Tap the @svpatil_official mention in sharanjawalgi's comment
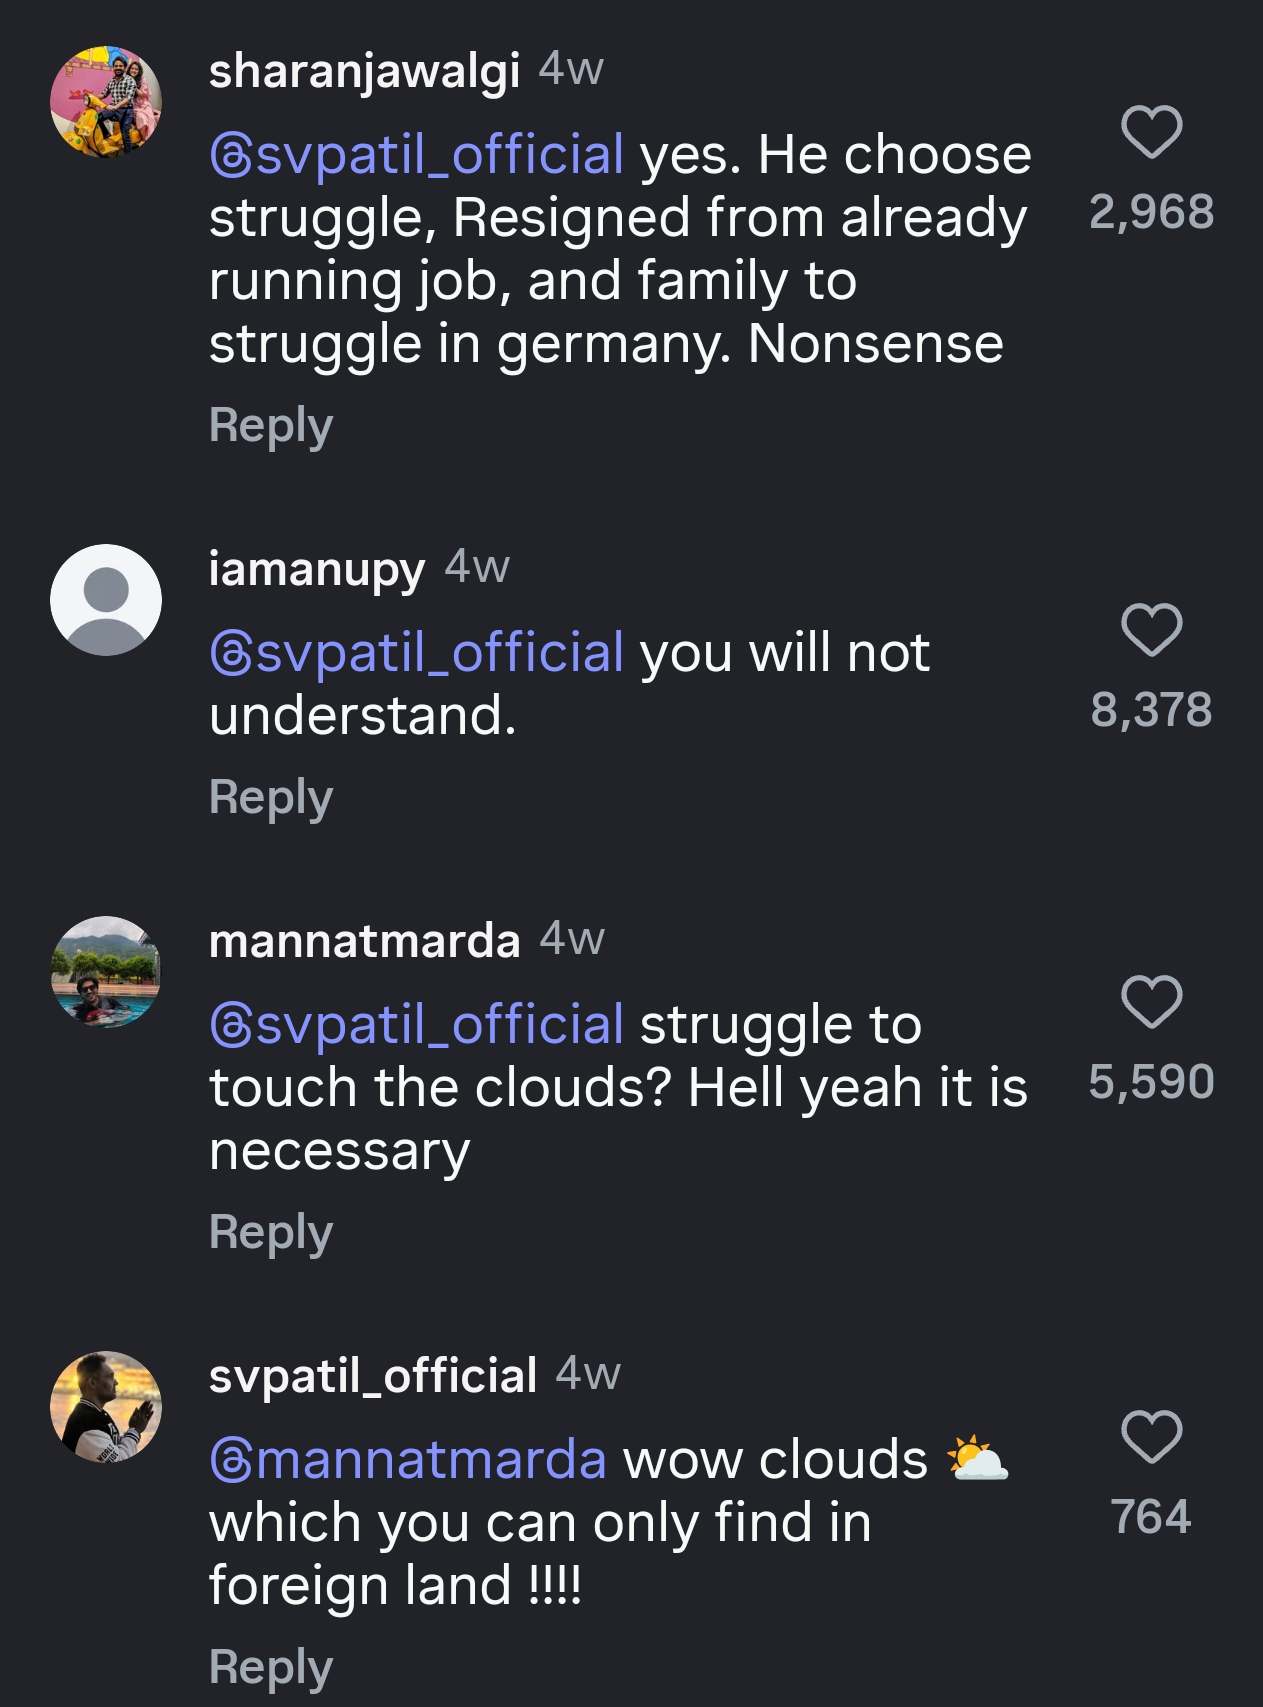This screenshot has height=1707, width=1263. point(417,156)
